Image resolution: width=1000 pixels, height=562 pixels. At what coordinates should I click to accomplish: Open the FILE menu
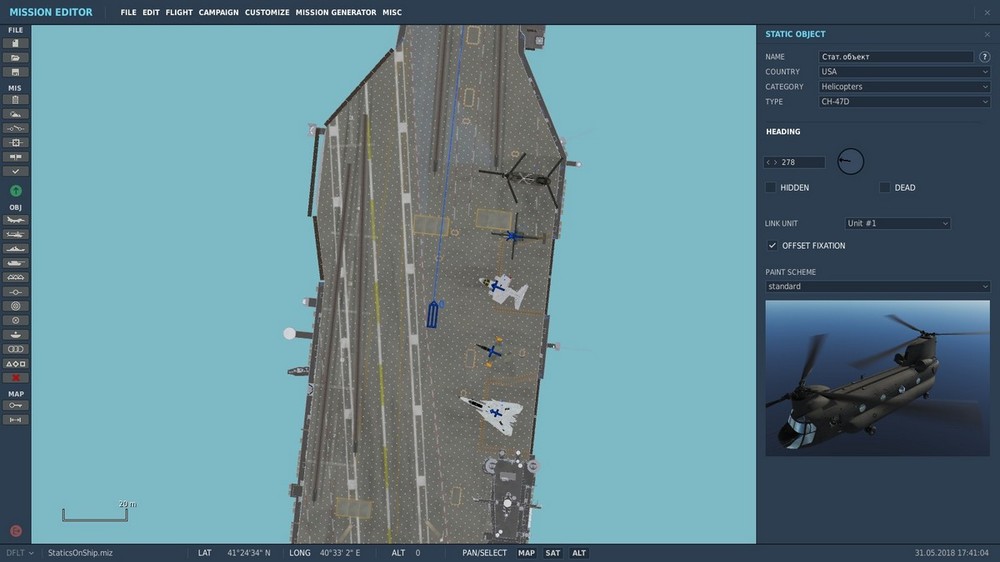(128, 12)
